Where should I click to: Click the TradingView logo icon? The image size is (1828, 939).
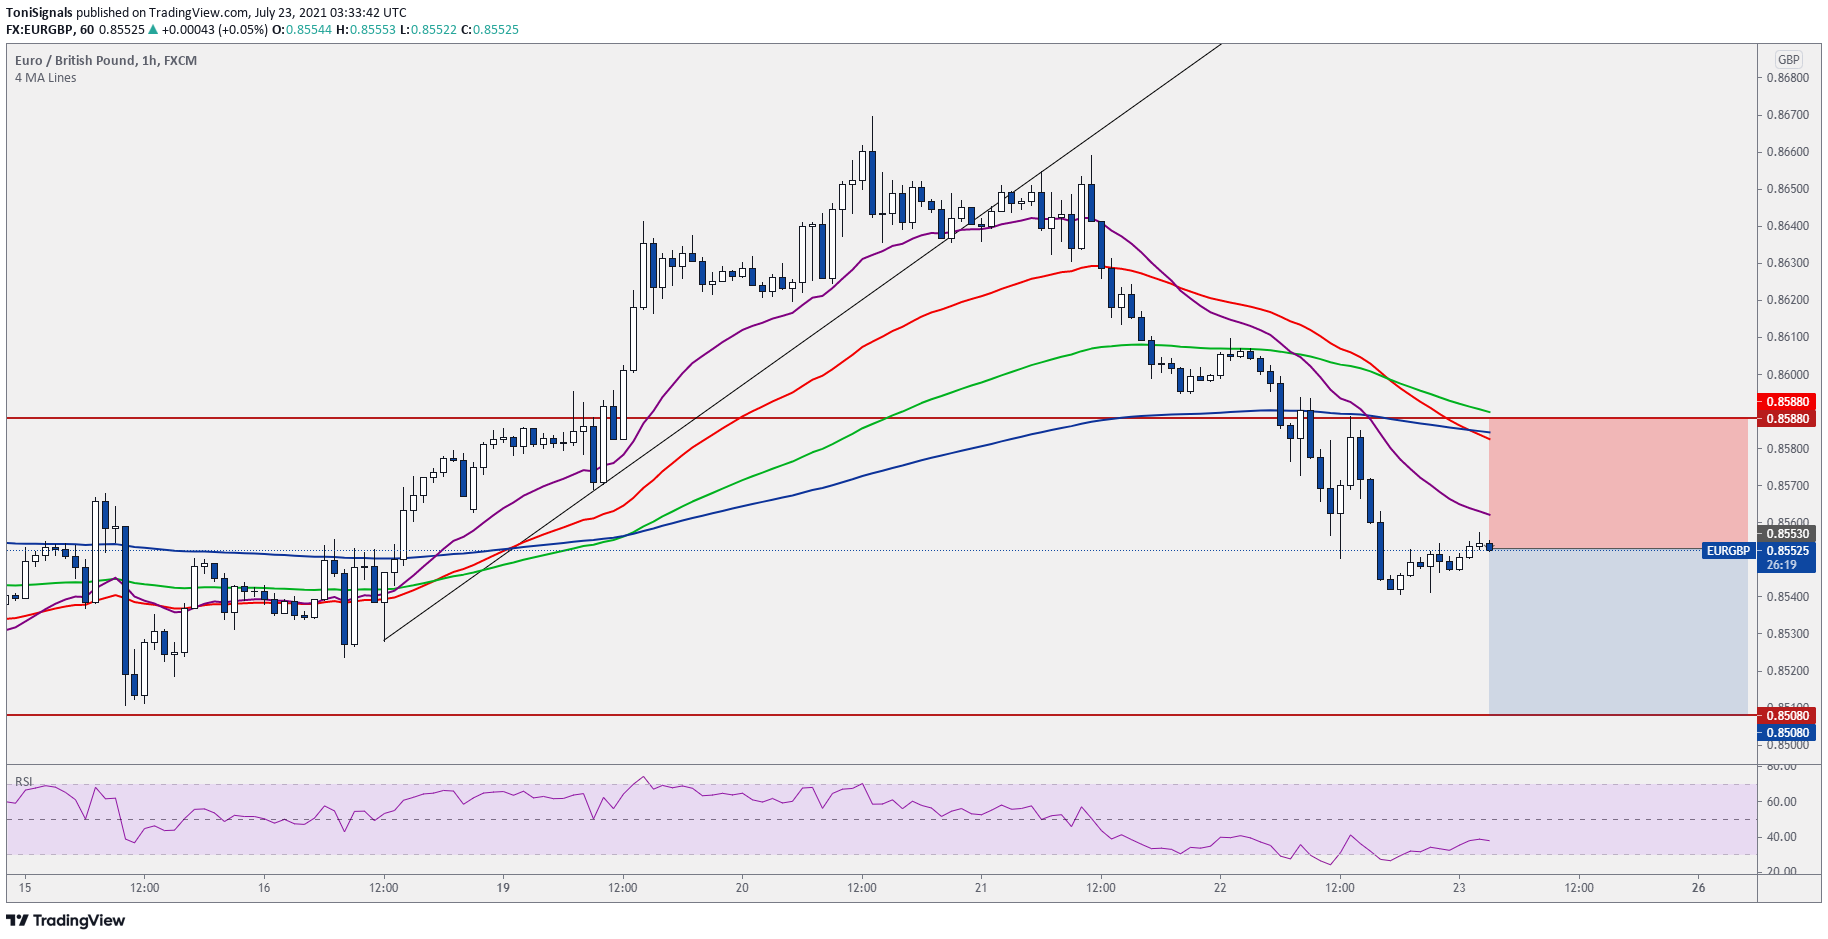(17, 920)
